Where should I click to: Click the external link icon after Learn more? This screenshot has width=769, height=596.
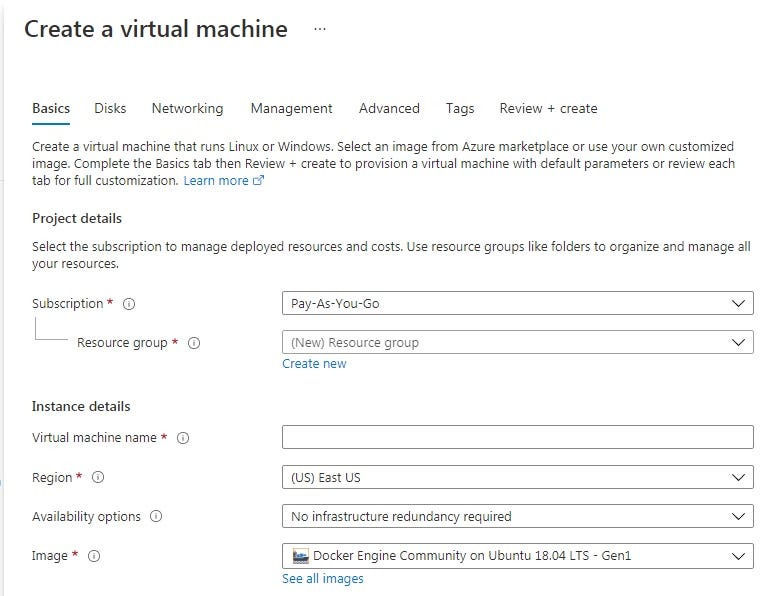pos(258,181)
